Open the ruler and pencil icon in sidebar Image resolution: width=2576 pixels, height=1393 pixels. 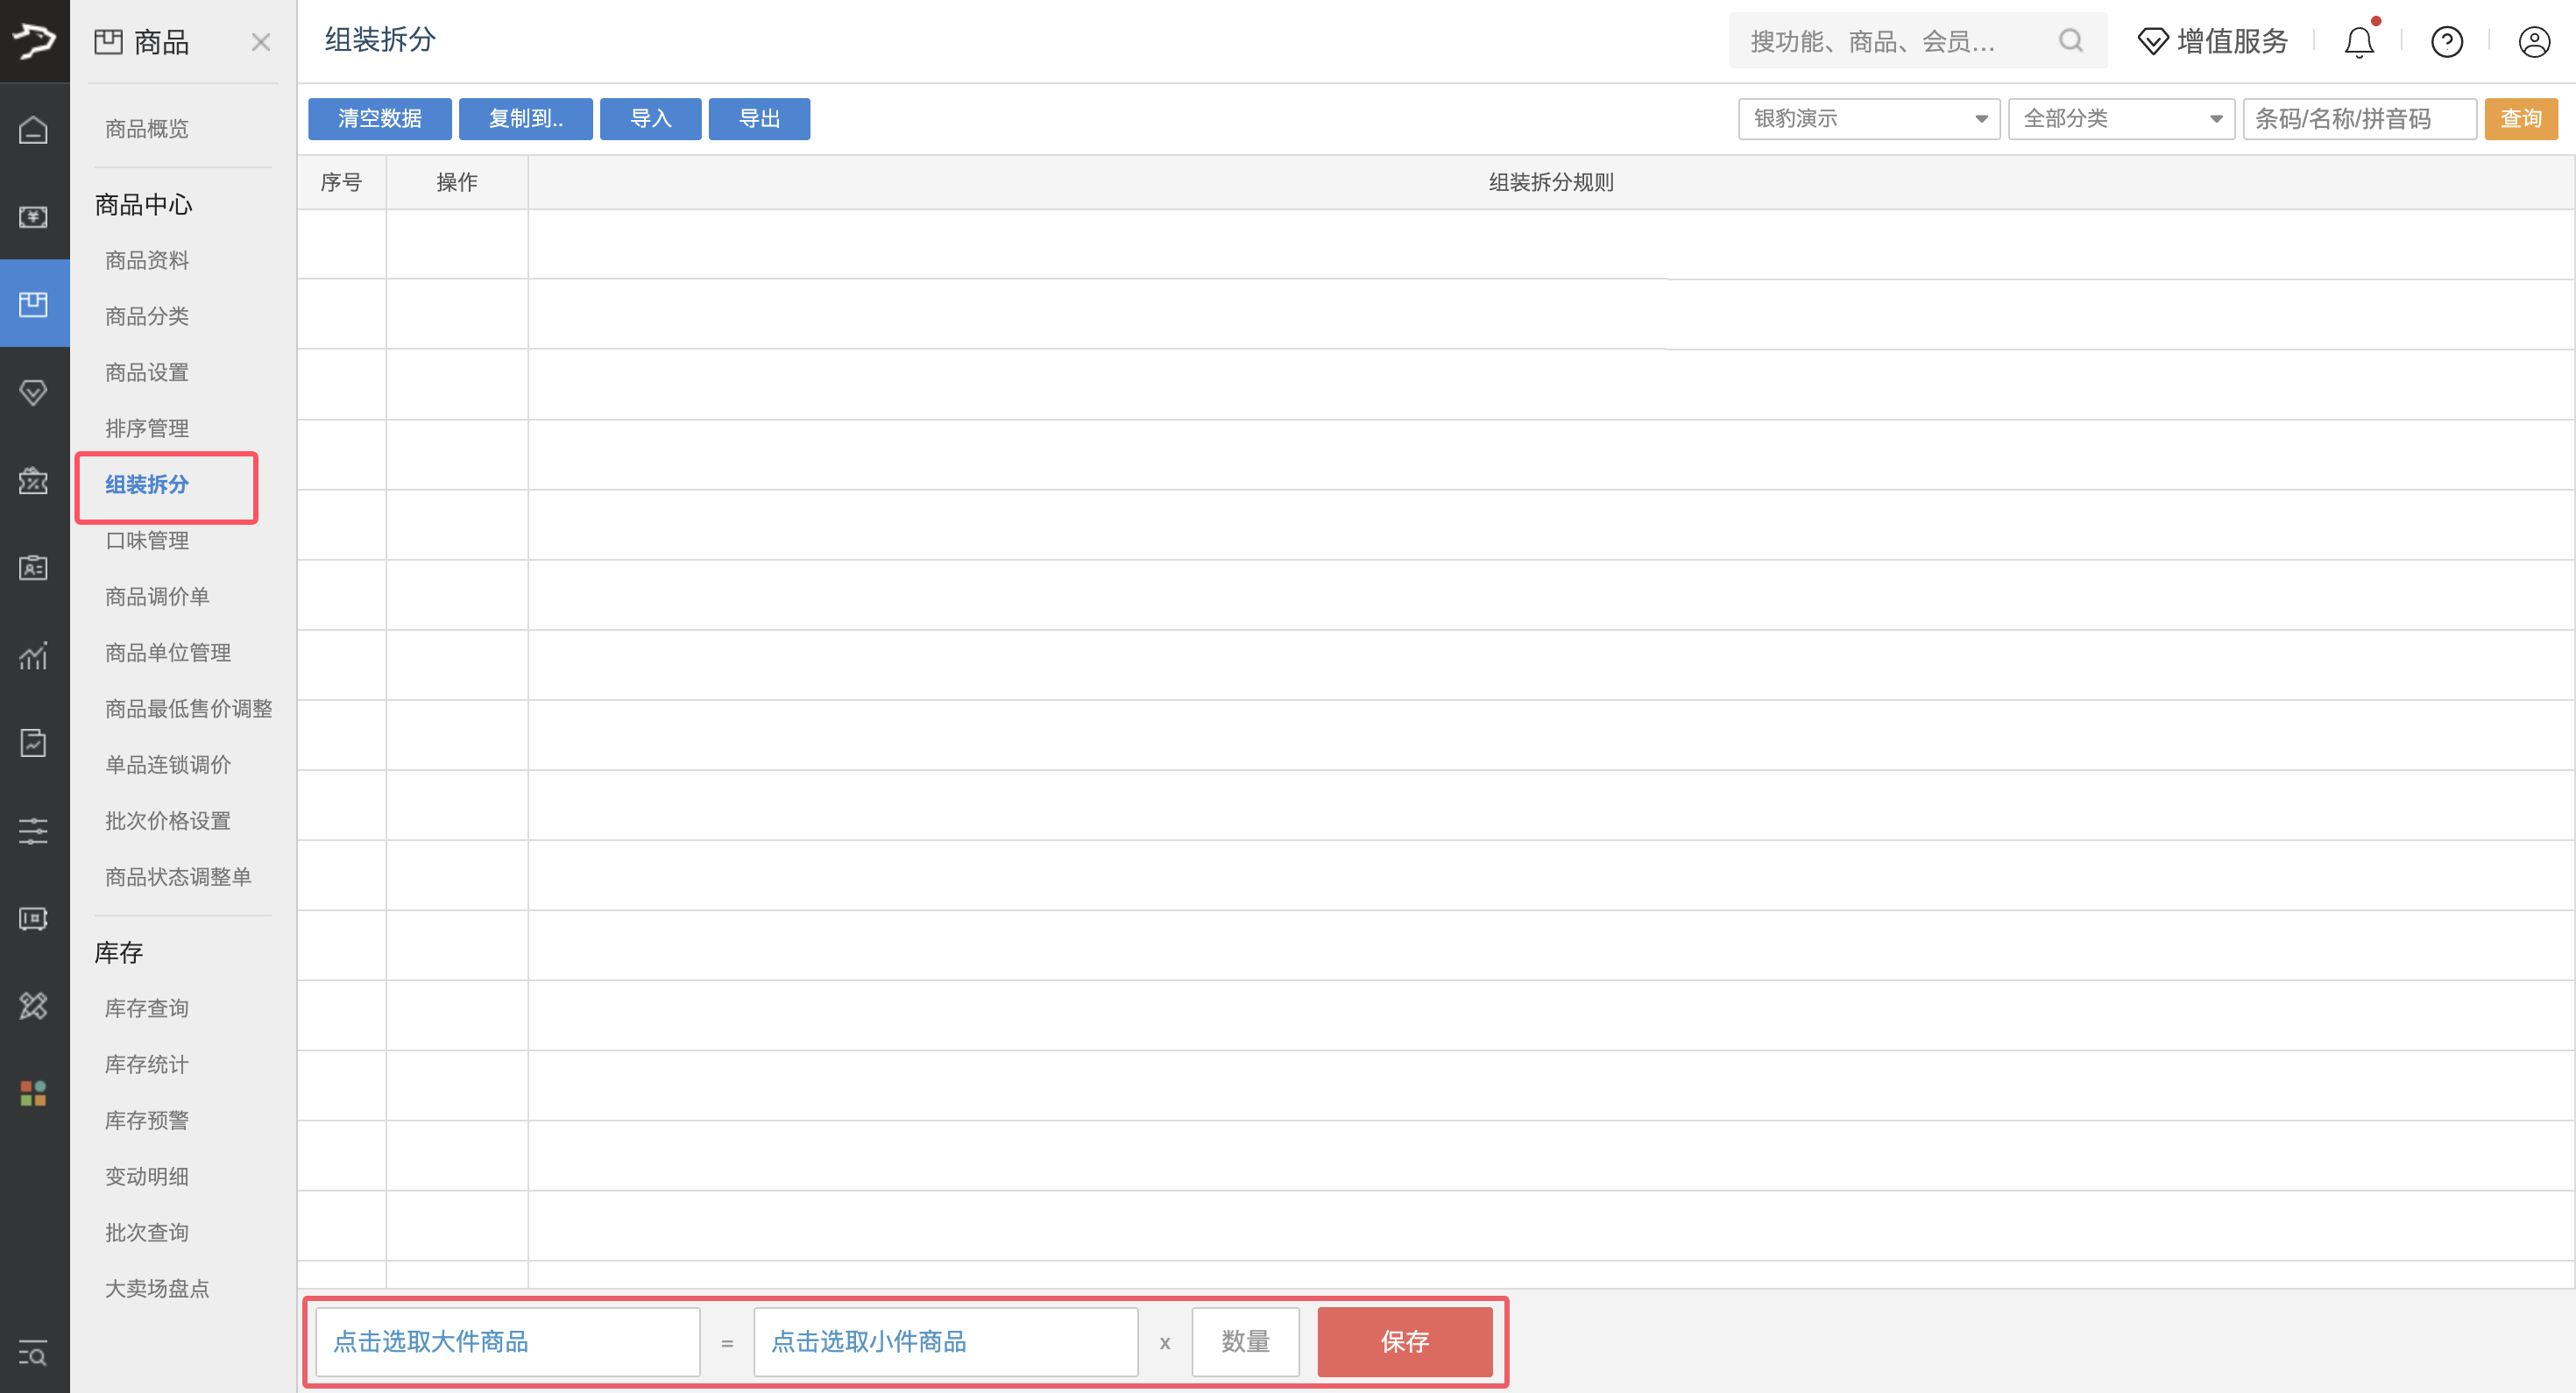pyautogui.click(x=34, y=1006)
